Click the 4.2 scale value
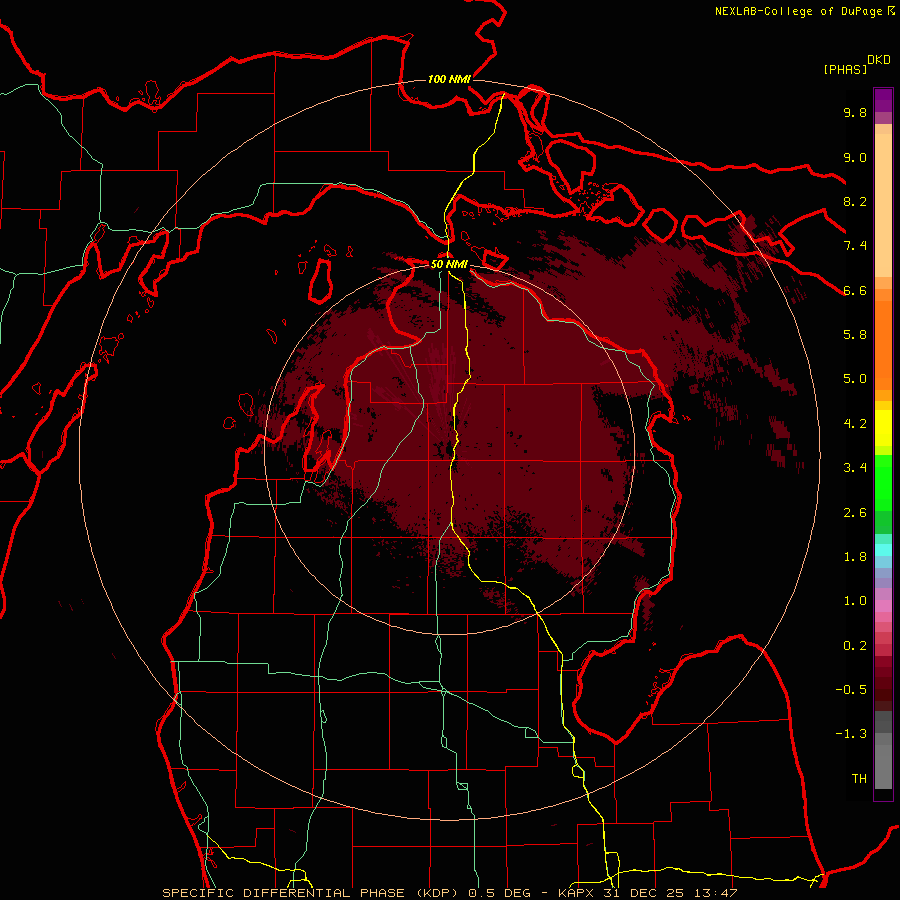The height and width of the screenshot is (900, 900). click(x=855, y=424)
